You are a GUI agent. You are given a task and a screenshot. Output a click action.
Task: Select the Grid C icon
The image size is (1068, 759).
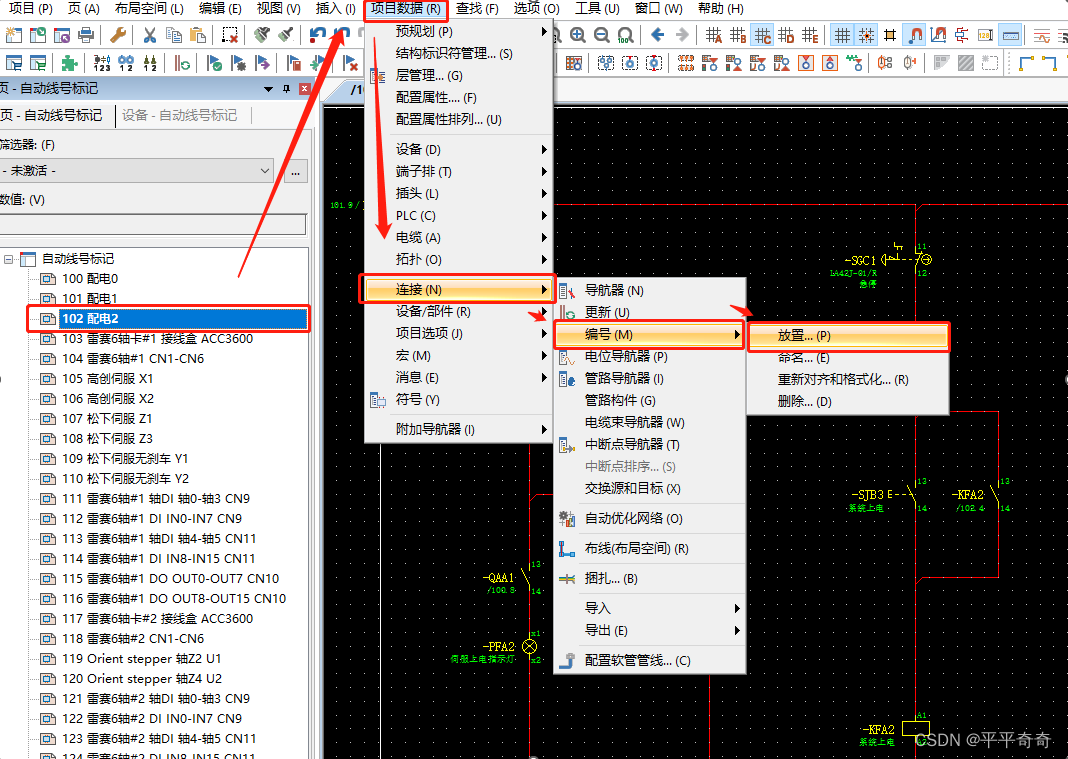[762, 35]
